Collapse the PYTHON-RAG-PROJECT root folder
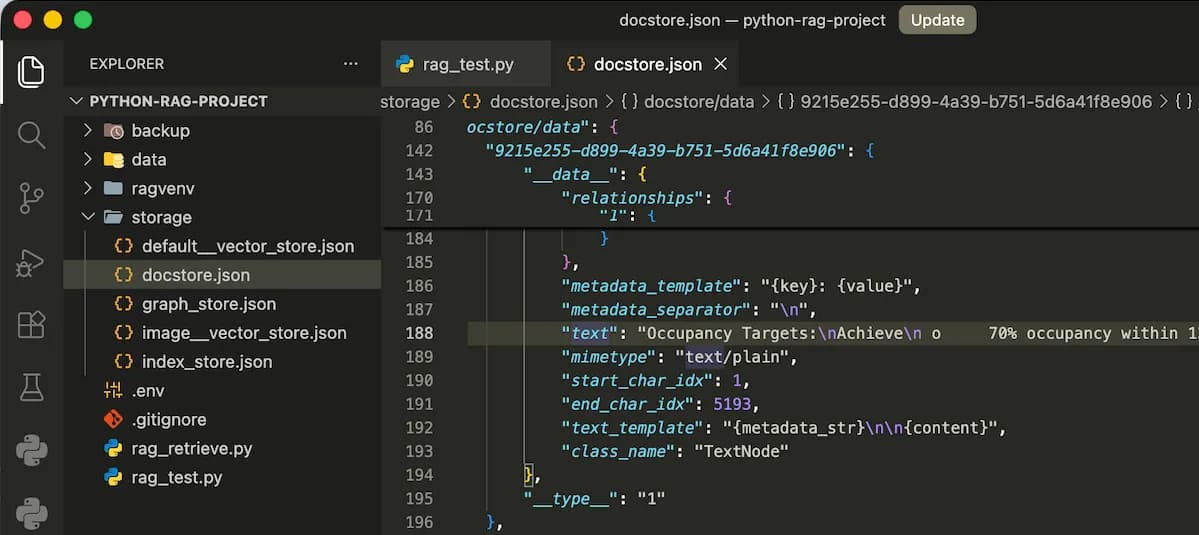This screenshot has width=1199, height=535. [76, 102]
